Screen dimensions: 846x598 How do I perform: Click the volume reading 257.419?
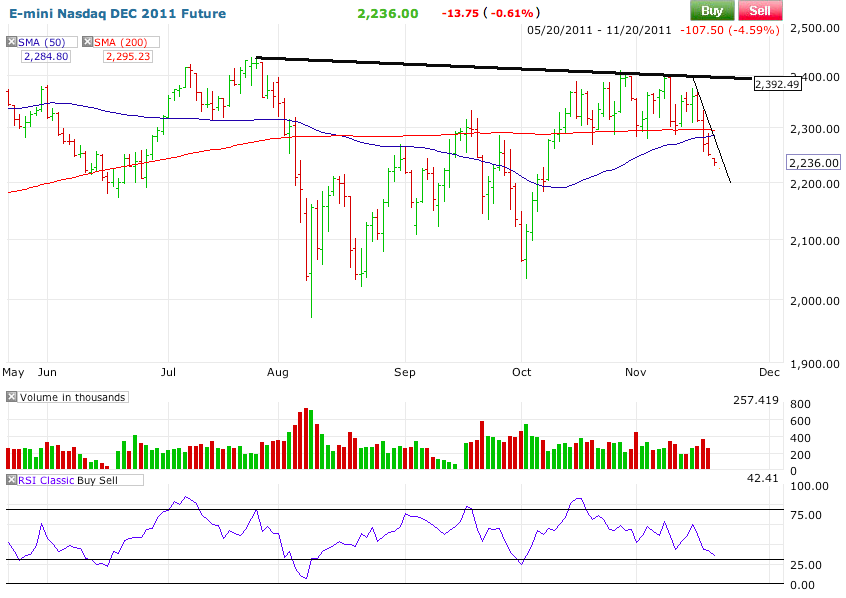click(756, 400)
